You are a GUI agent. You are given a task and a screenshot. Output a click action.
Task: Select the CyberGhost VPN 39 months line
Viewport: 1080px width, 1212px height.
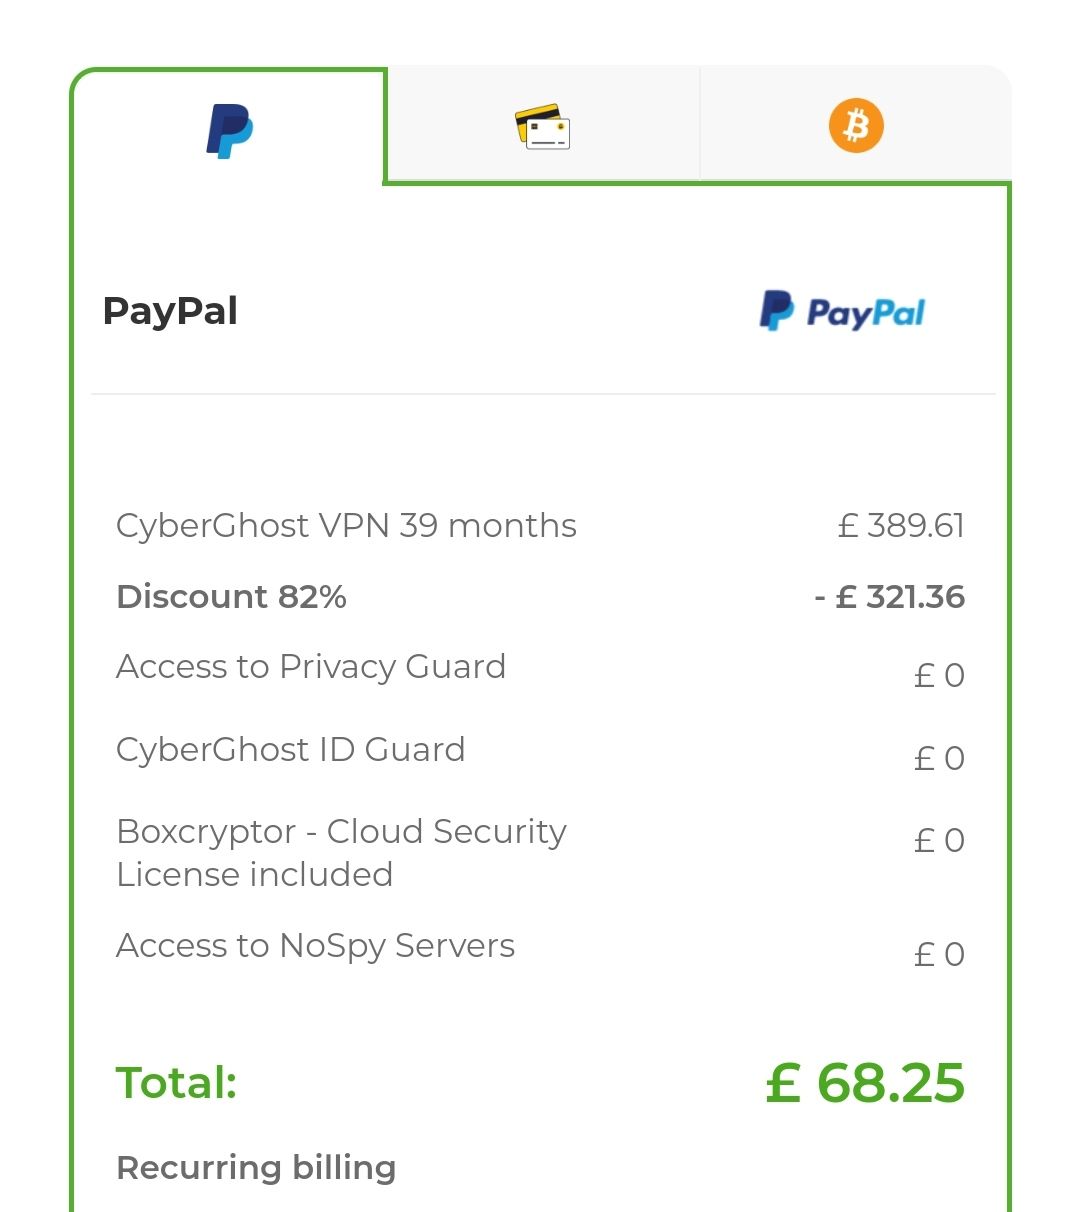click(x=346, y=526)
